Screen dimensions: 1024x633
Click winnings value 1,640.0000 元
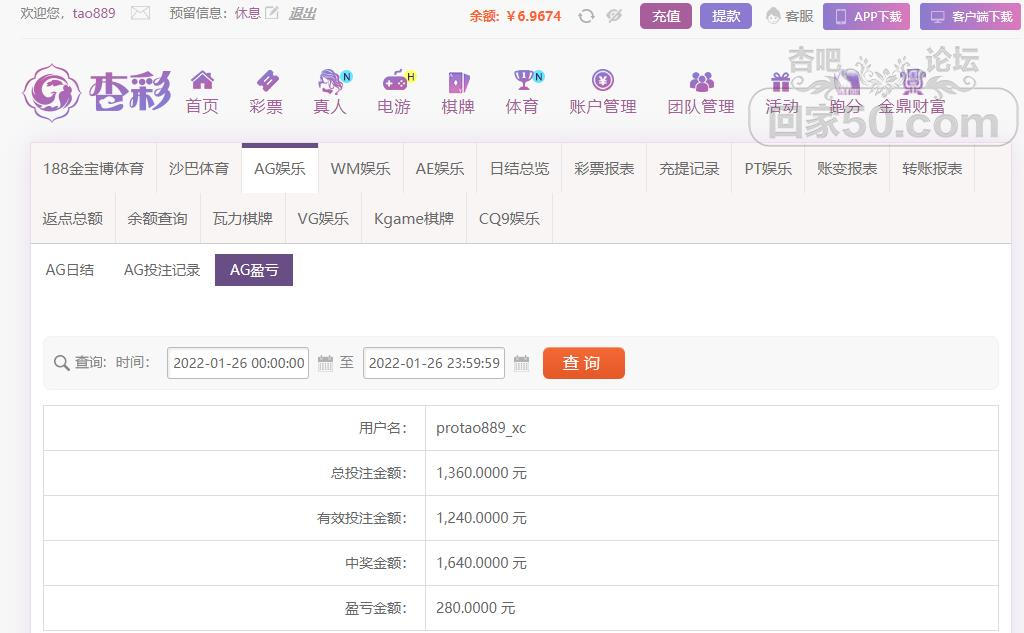pos(481,563)
